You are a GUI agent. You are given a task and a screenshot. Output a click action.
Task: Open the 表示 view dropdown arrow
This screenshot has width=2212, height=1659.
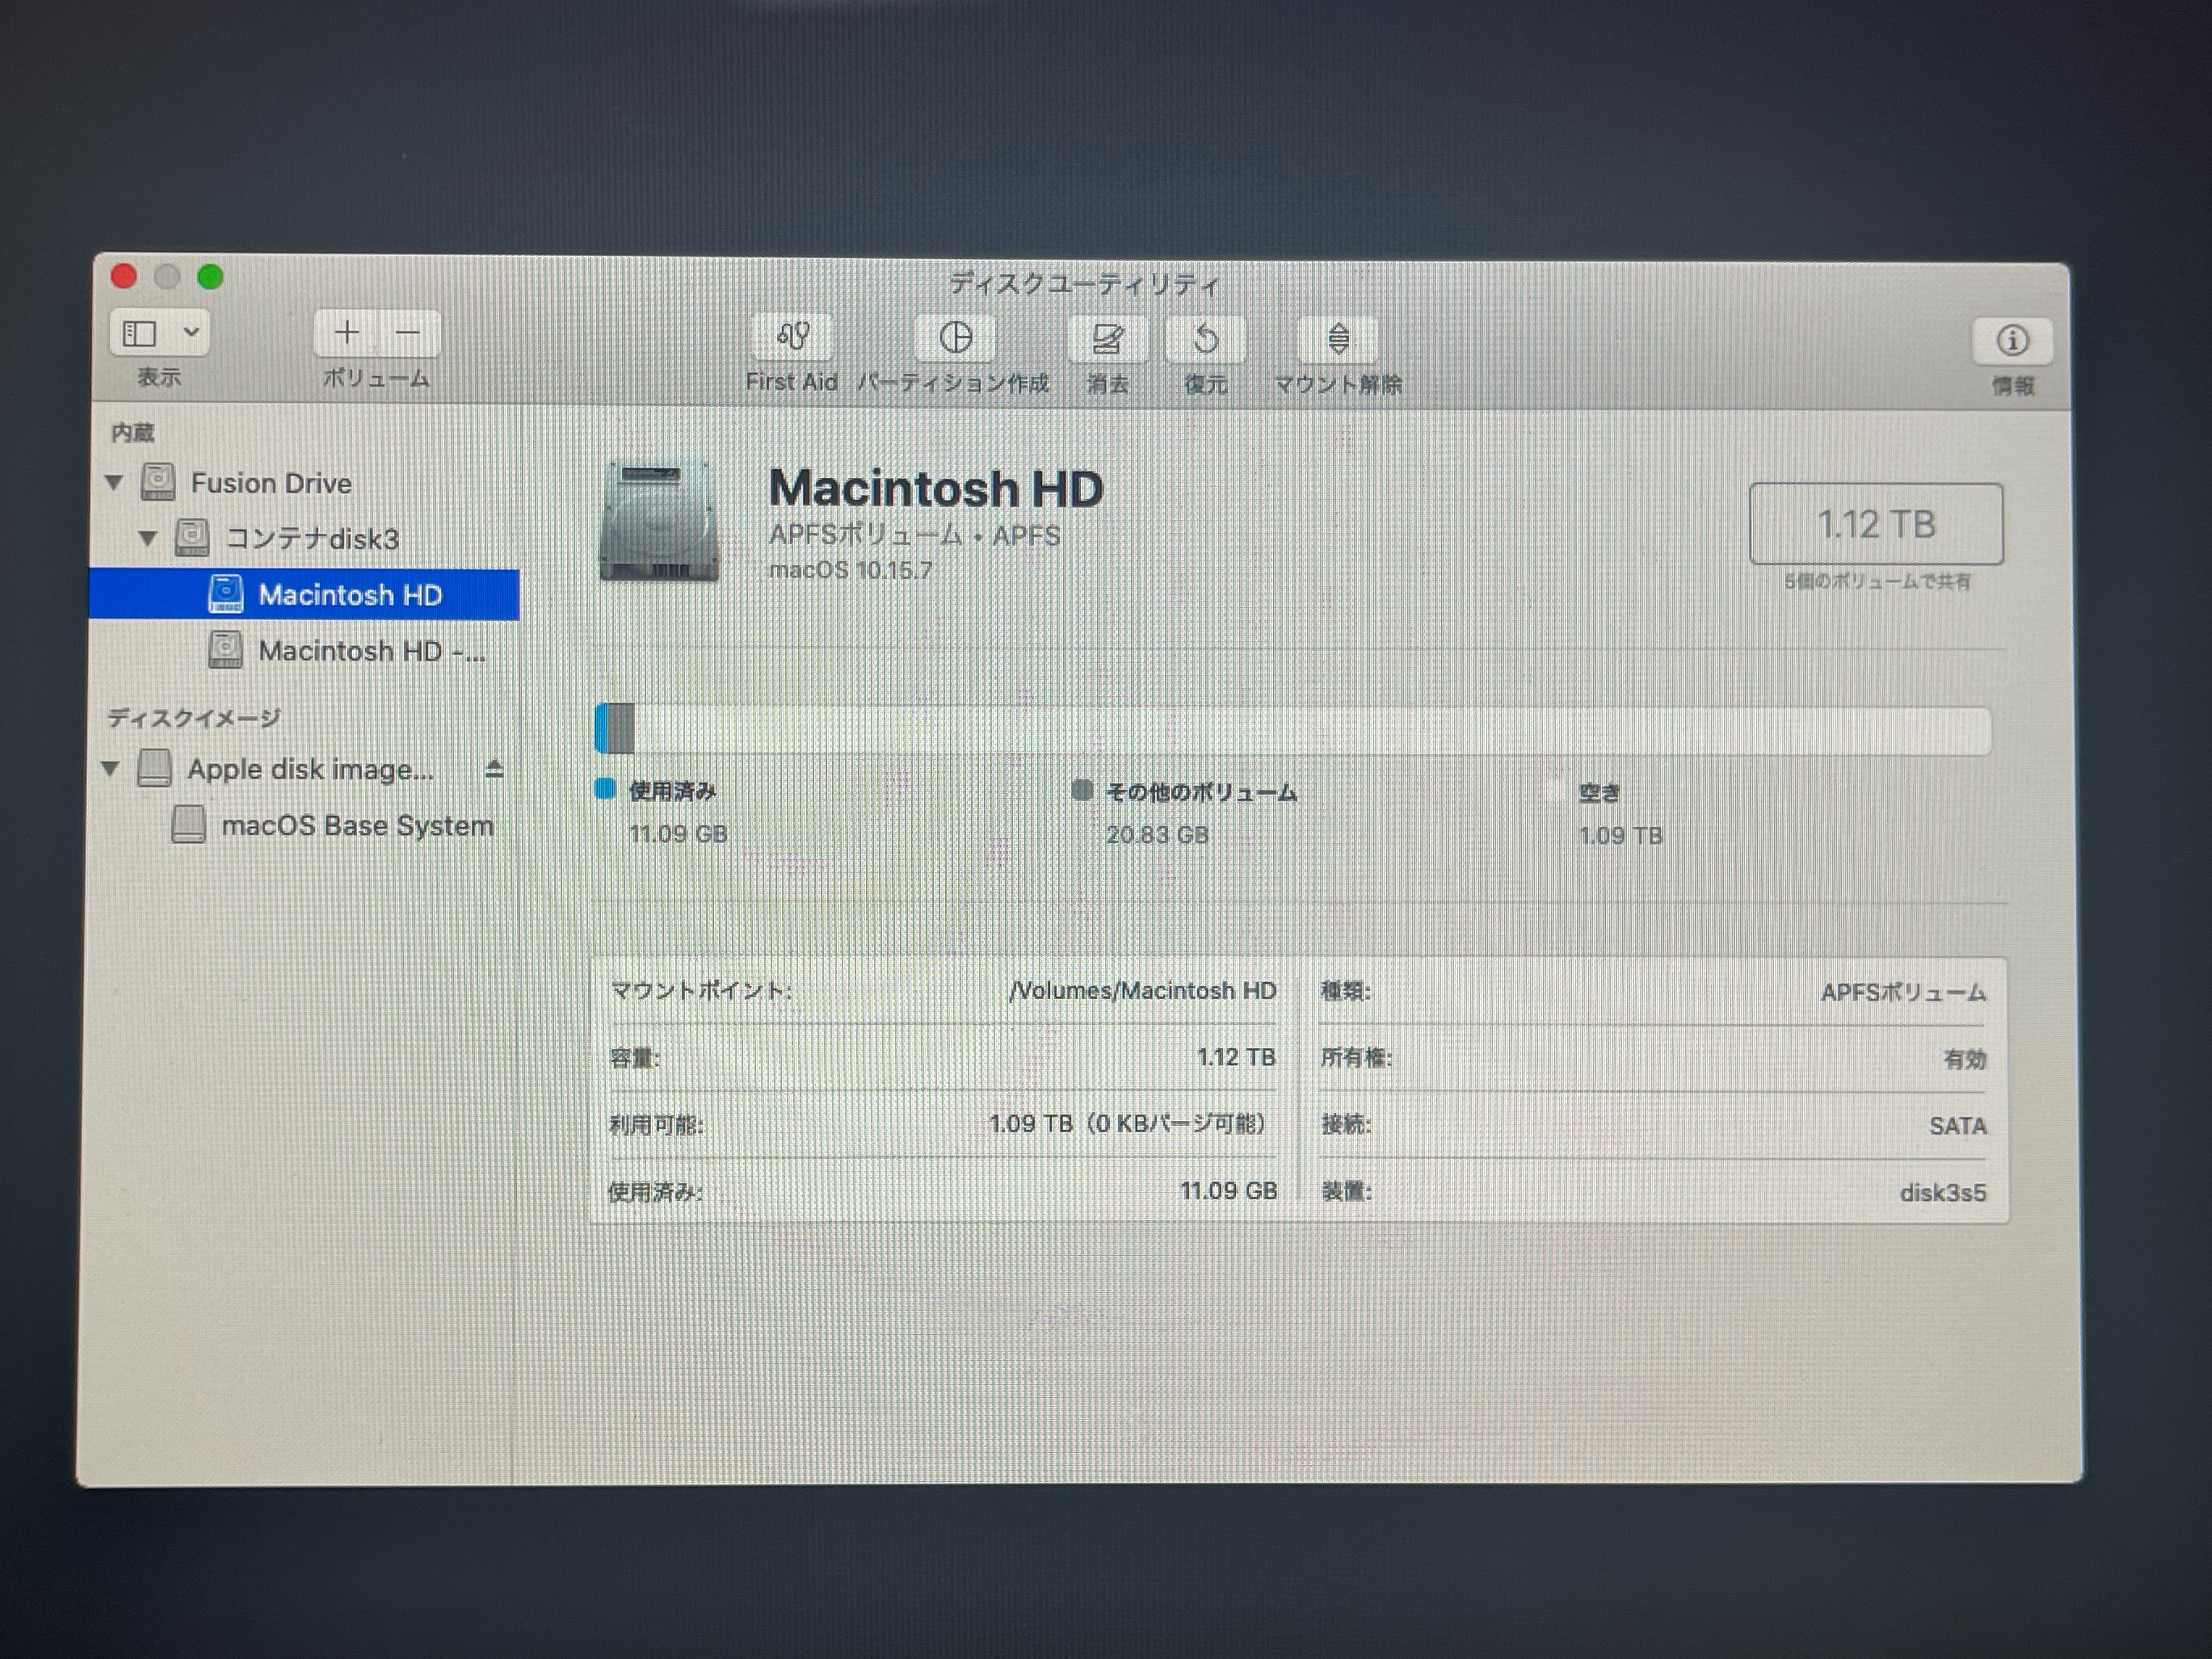pyautogui.click(x=192, y=332)
